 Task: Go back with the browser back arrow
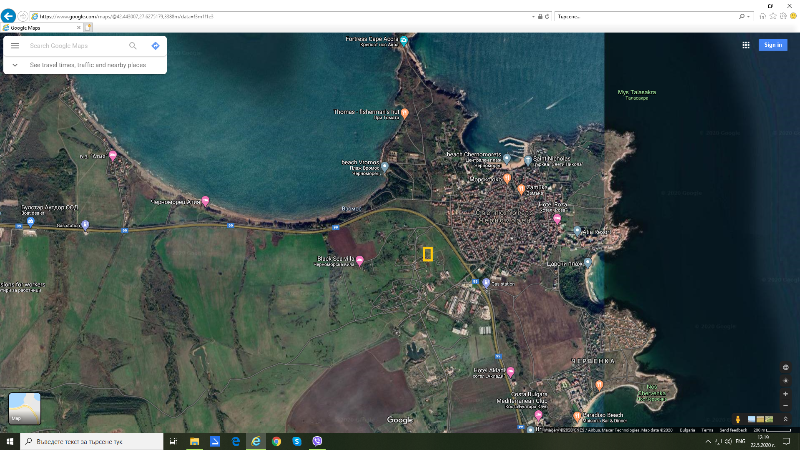click(9, 17)
